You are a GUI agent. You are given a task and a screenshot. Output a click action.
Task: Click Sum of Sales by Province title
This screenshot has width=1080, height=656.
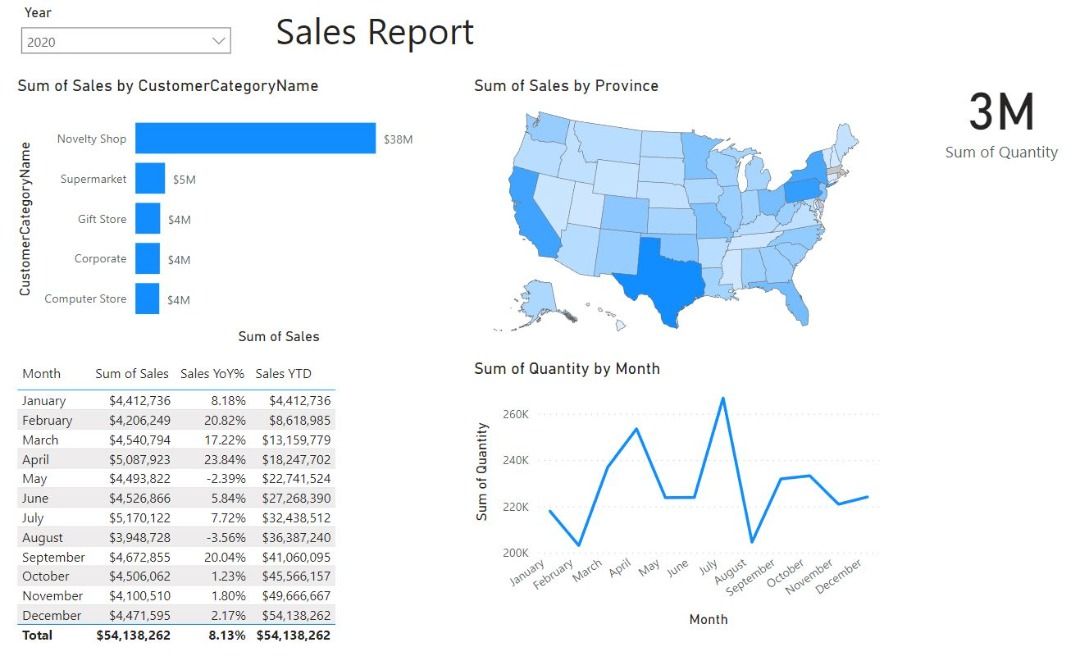[x=566, y=85]
